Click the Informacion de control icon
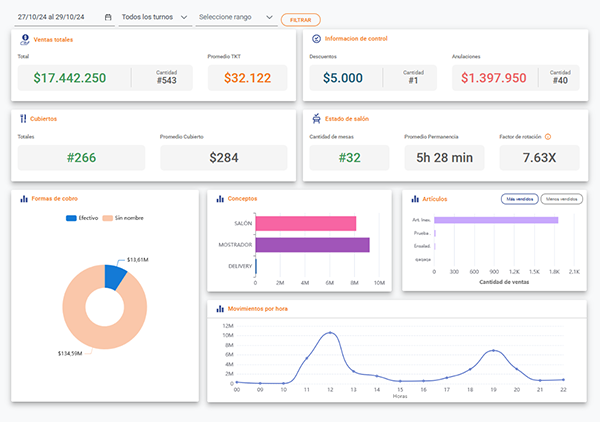Image resolution: width=600 pixels, height=422 pixels. (316, 39)
